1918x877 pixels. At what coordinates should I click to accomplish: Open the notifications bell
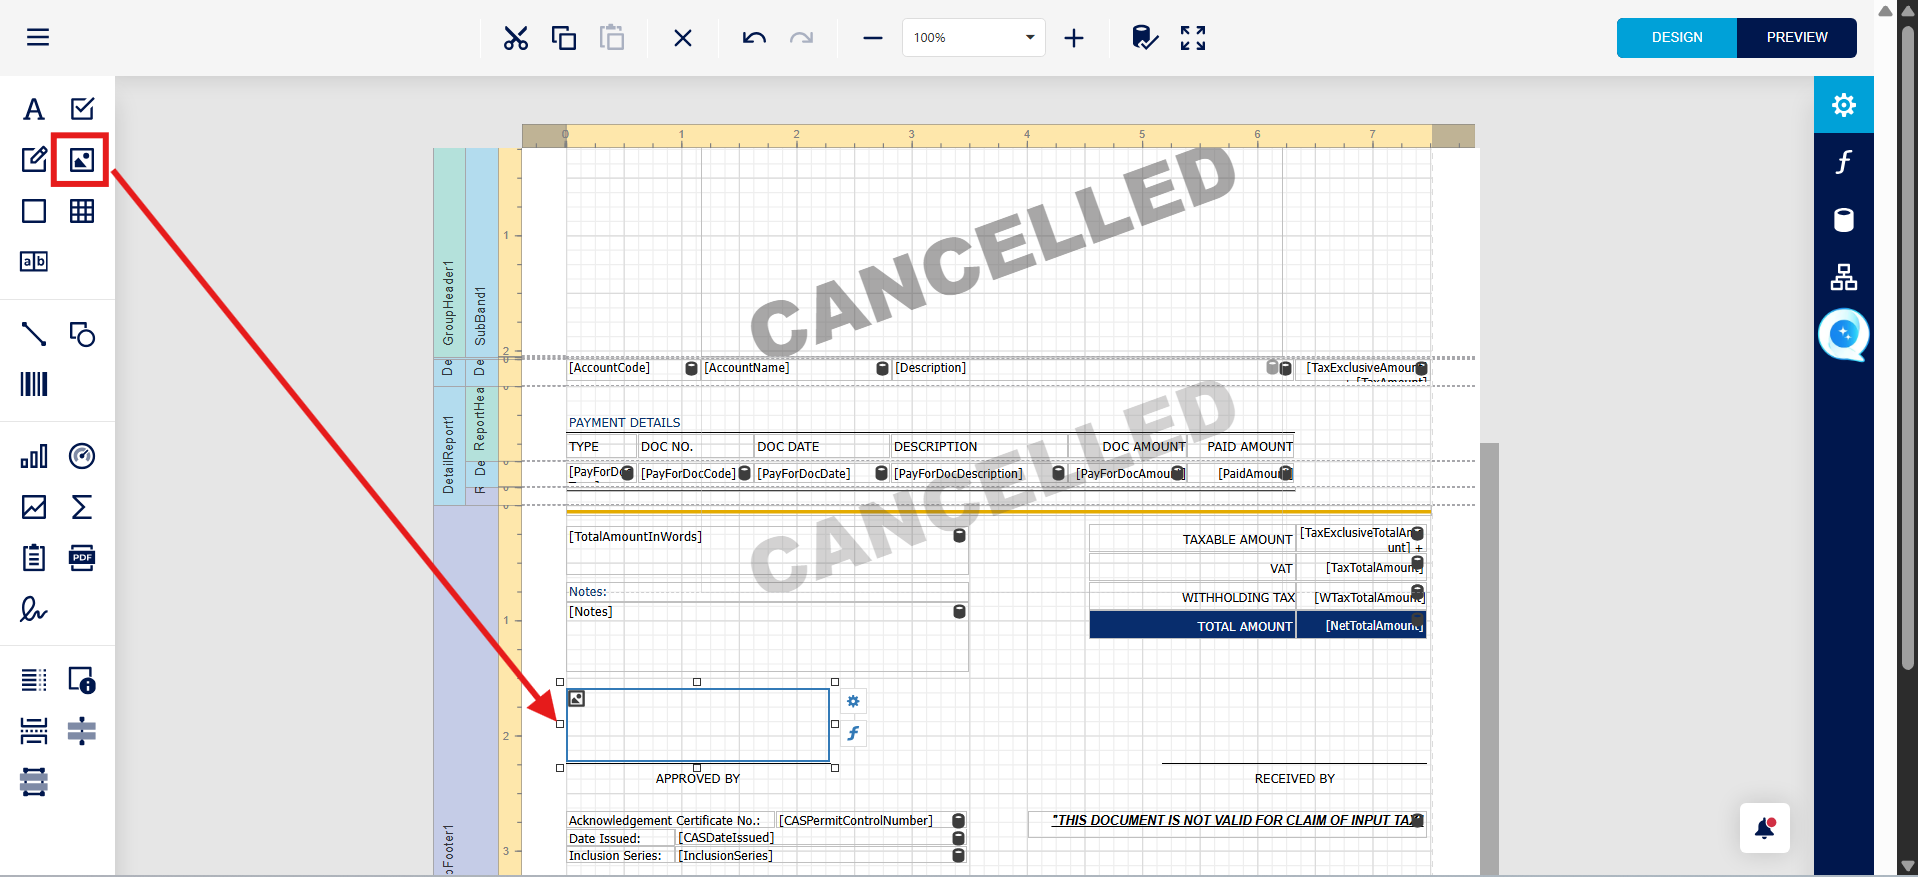pos(1765,828)
